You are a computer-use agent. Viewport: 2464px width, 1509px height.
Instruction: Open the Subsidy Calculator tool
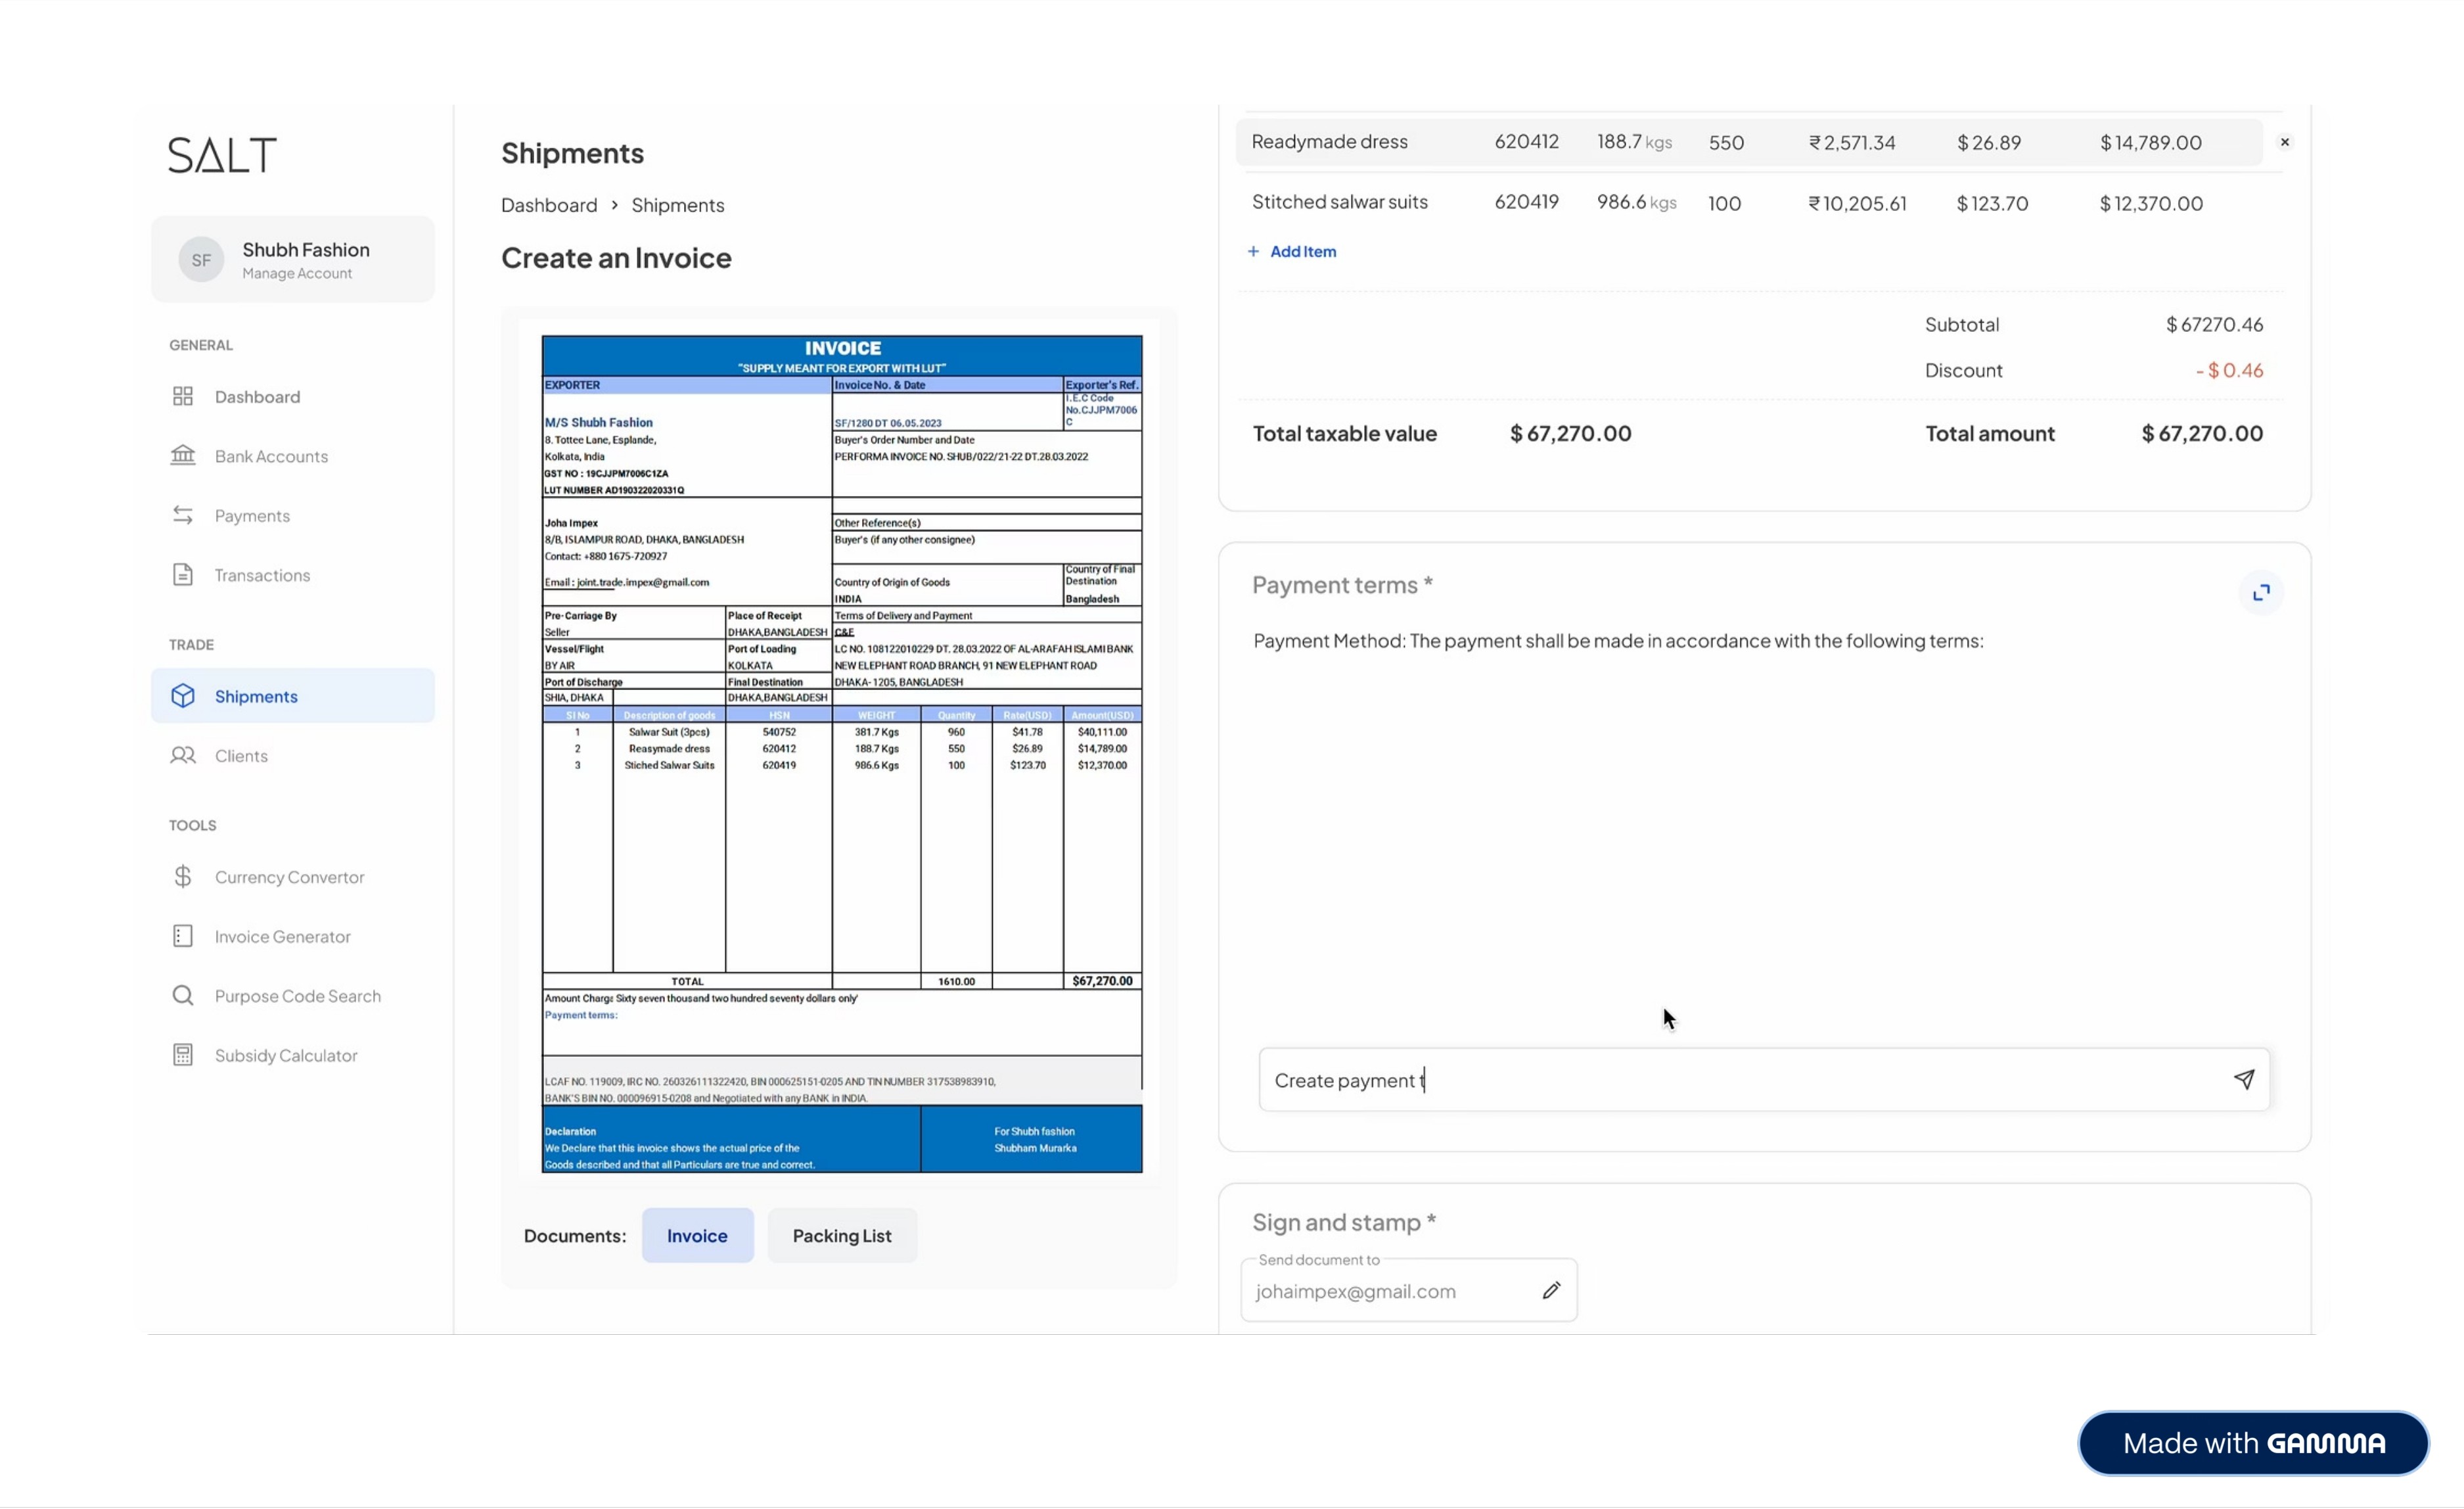[x=285, y=1055]
